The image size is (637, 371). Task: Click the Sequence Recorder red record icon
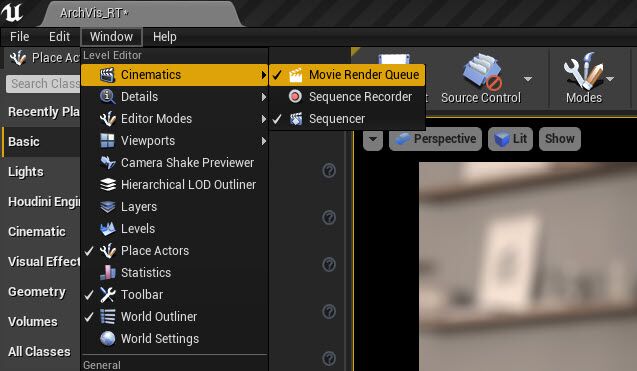click(x=295, y=97)
